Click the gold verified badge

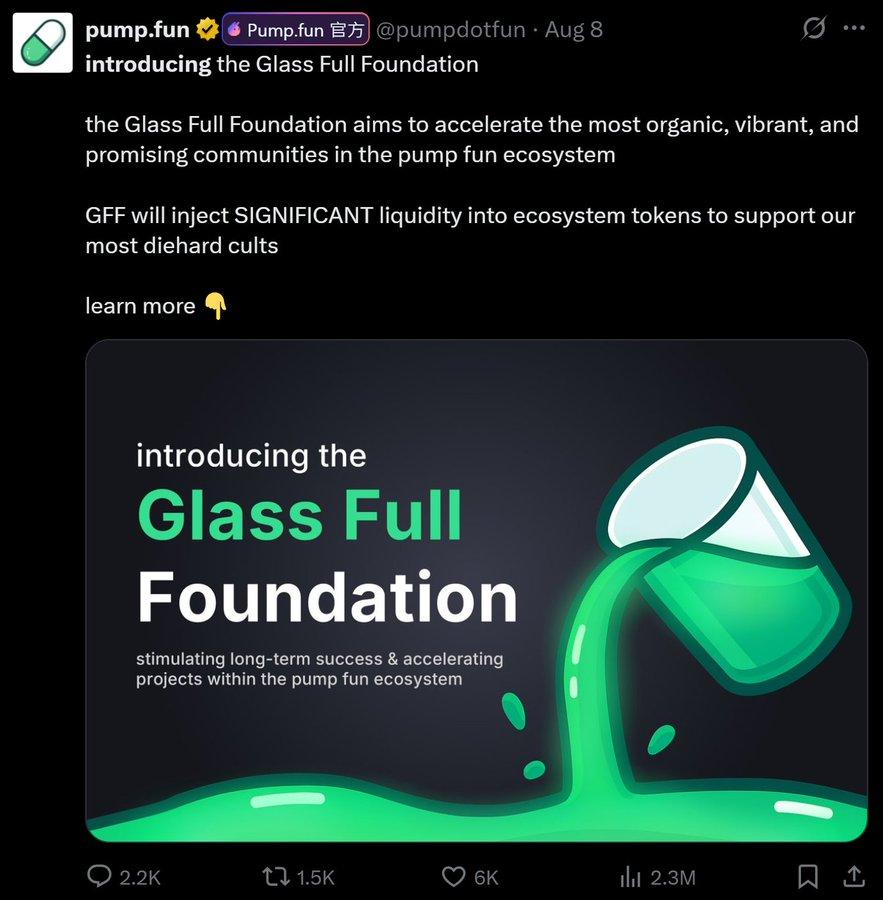(x=207, y=30)
